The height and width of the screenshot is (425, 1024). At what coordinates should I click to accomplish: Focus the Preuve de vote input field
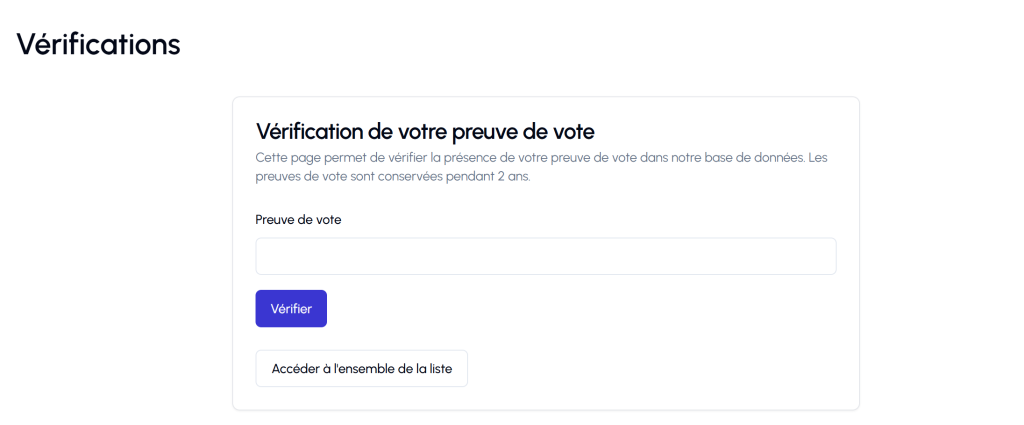(x=545, y=256)
